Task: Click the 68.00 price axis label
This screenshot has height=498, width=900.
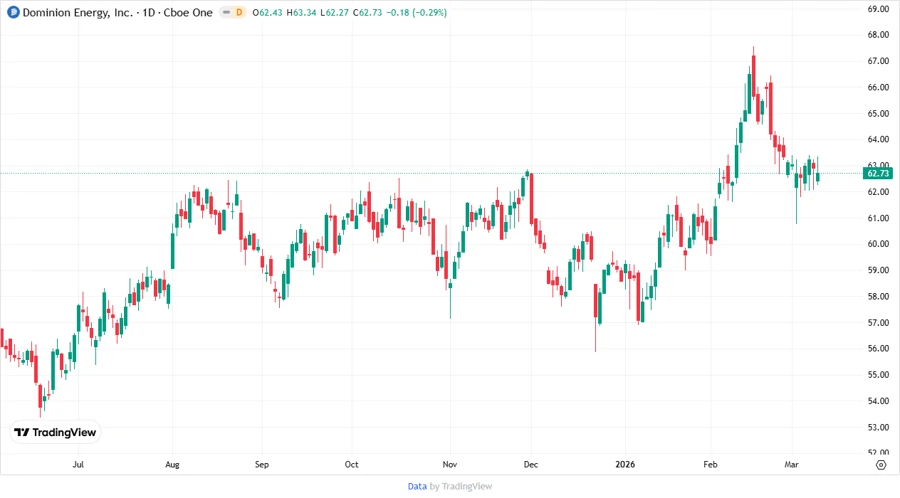Action: pos(878,35)
